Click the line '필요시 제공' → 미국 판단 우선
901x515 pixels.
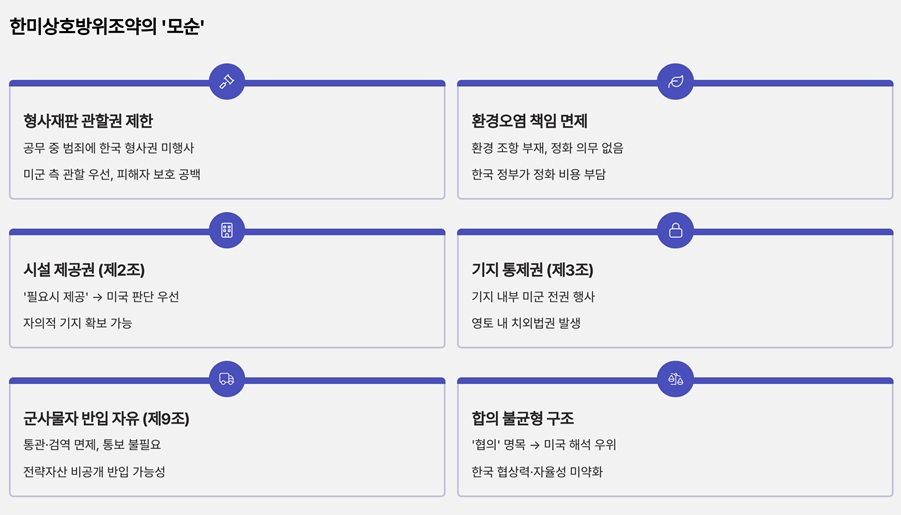pos(101,297)
